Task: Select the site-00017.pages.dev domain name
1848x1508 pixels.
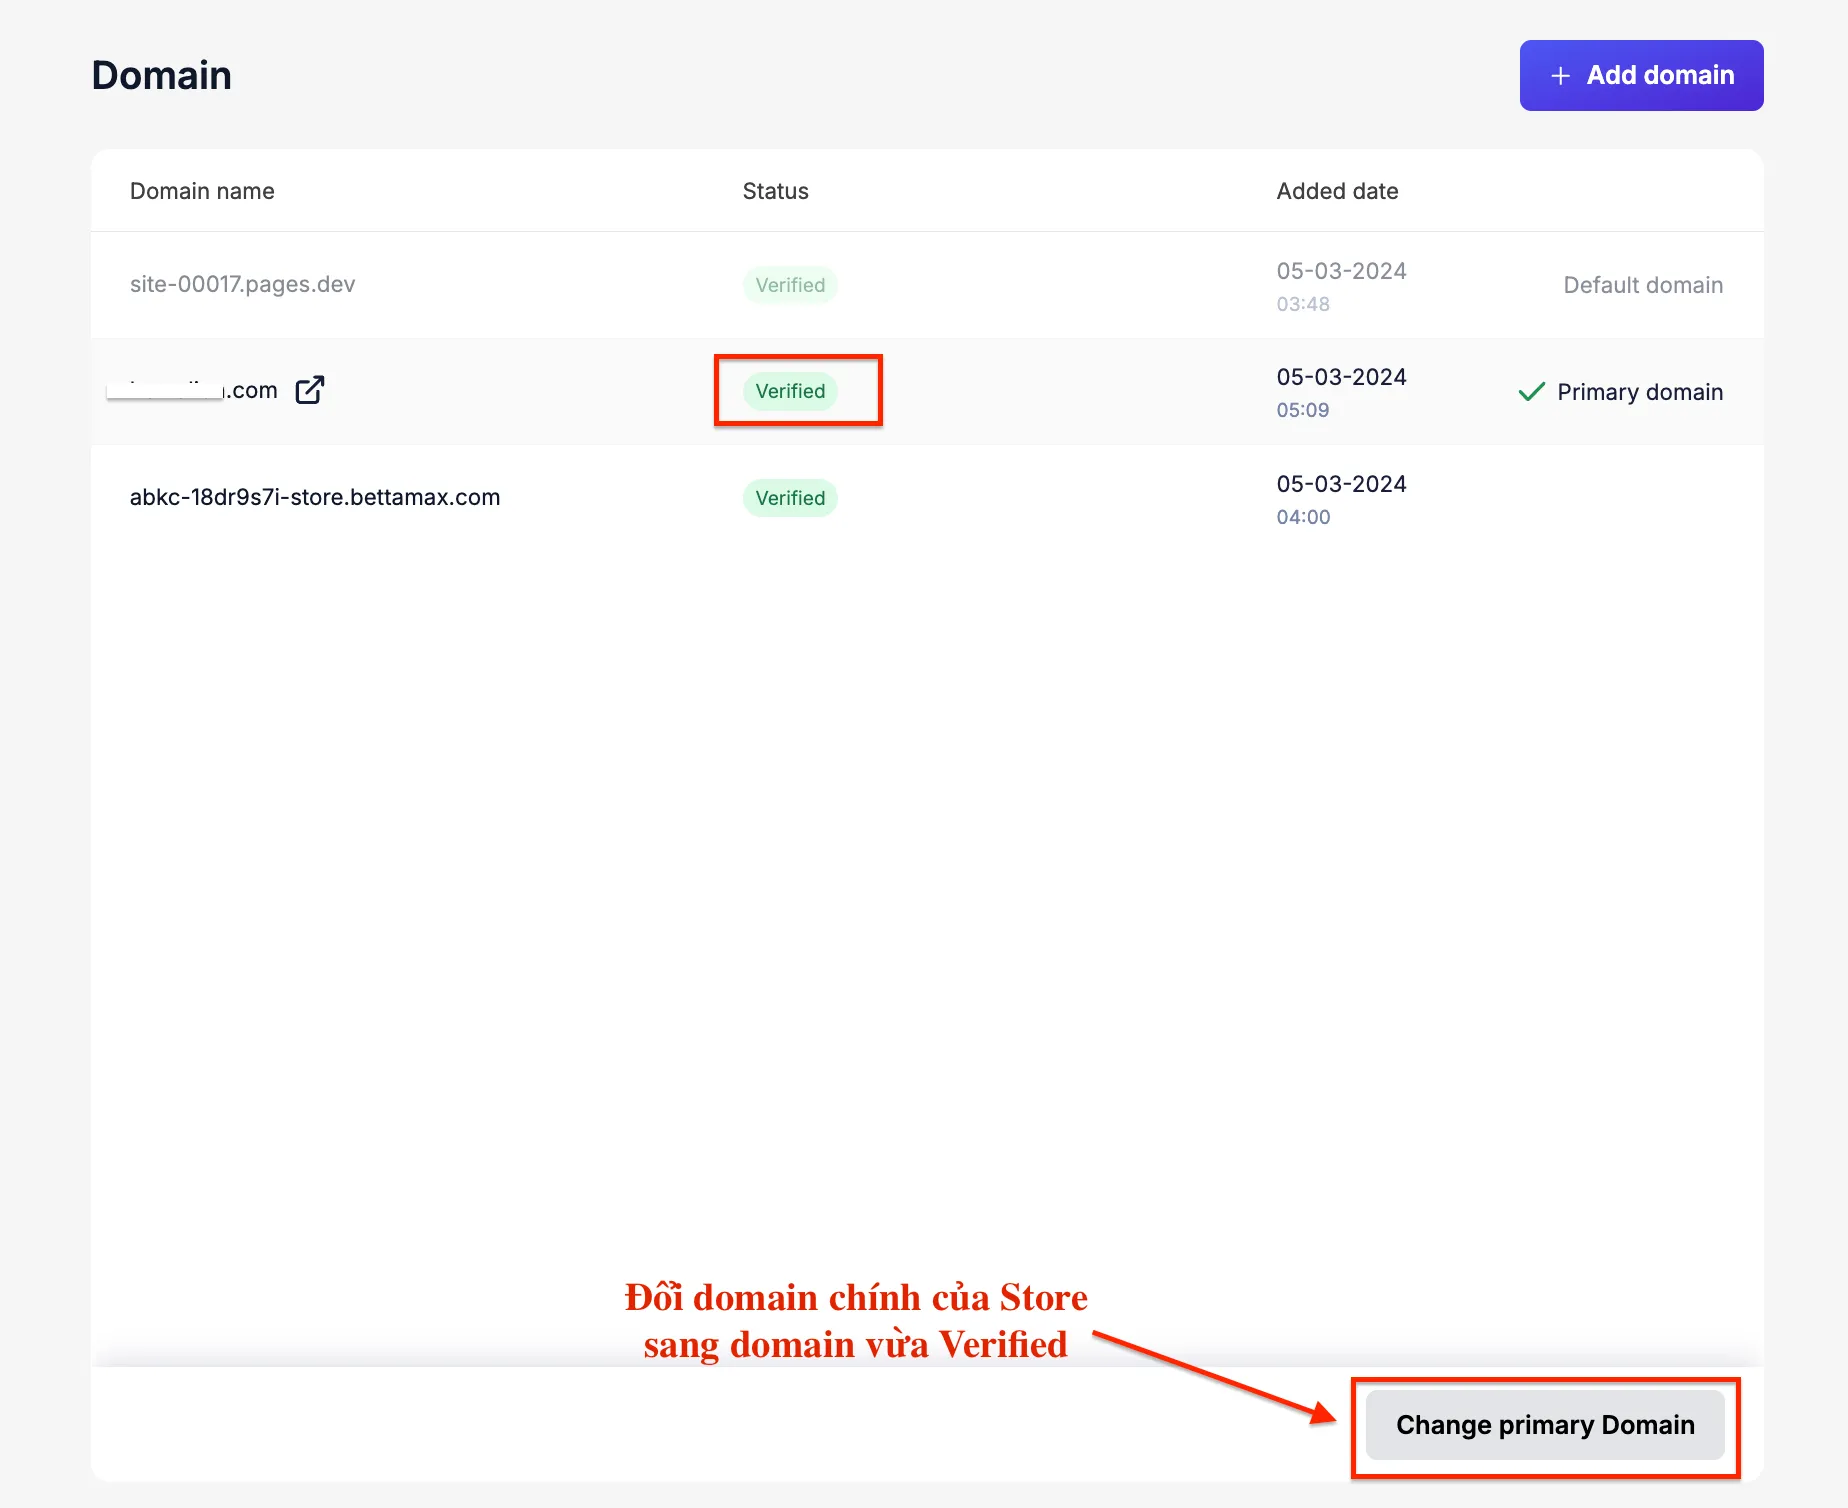Action: (242, 284)
